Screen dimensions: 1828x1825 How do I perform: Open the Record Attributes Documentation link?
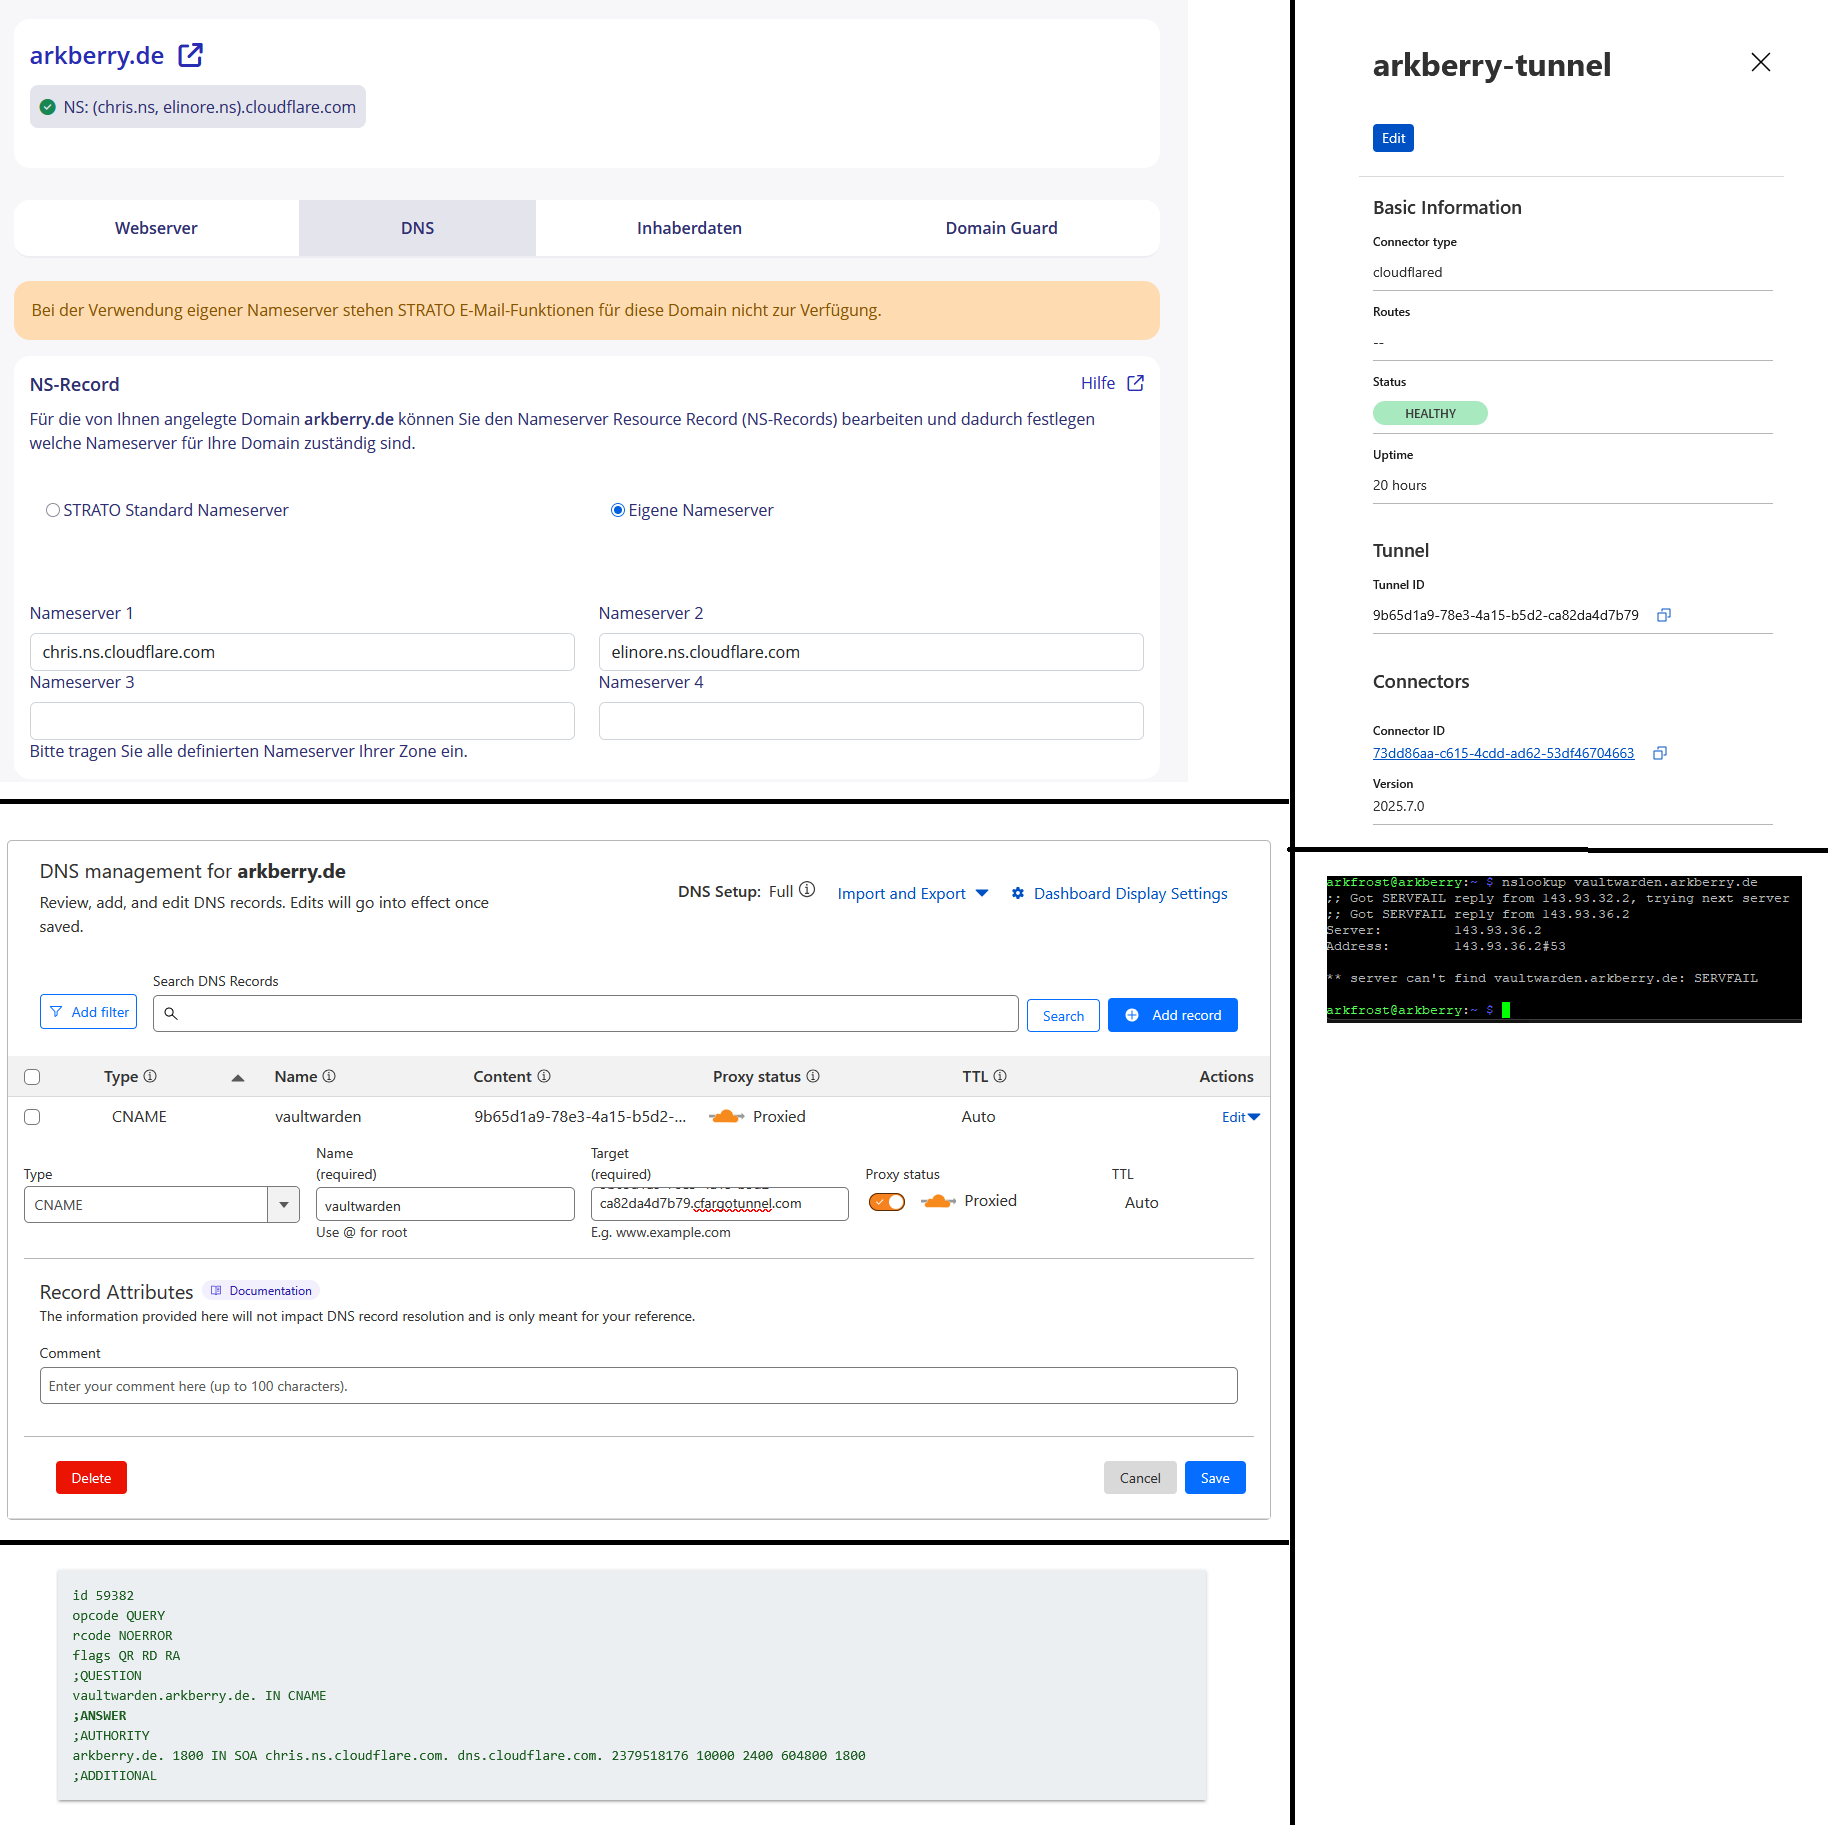(x=262, y=1291)
